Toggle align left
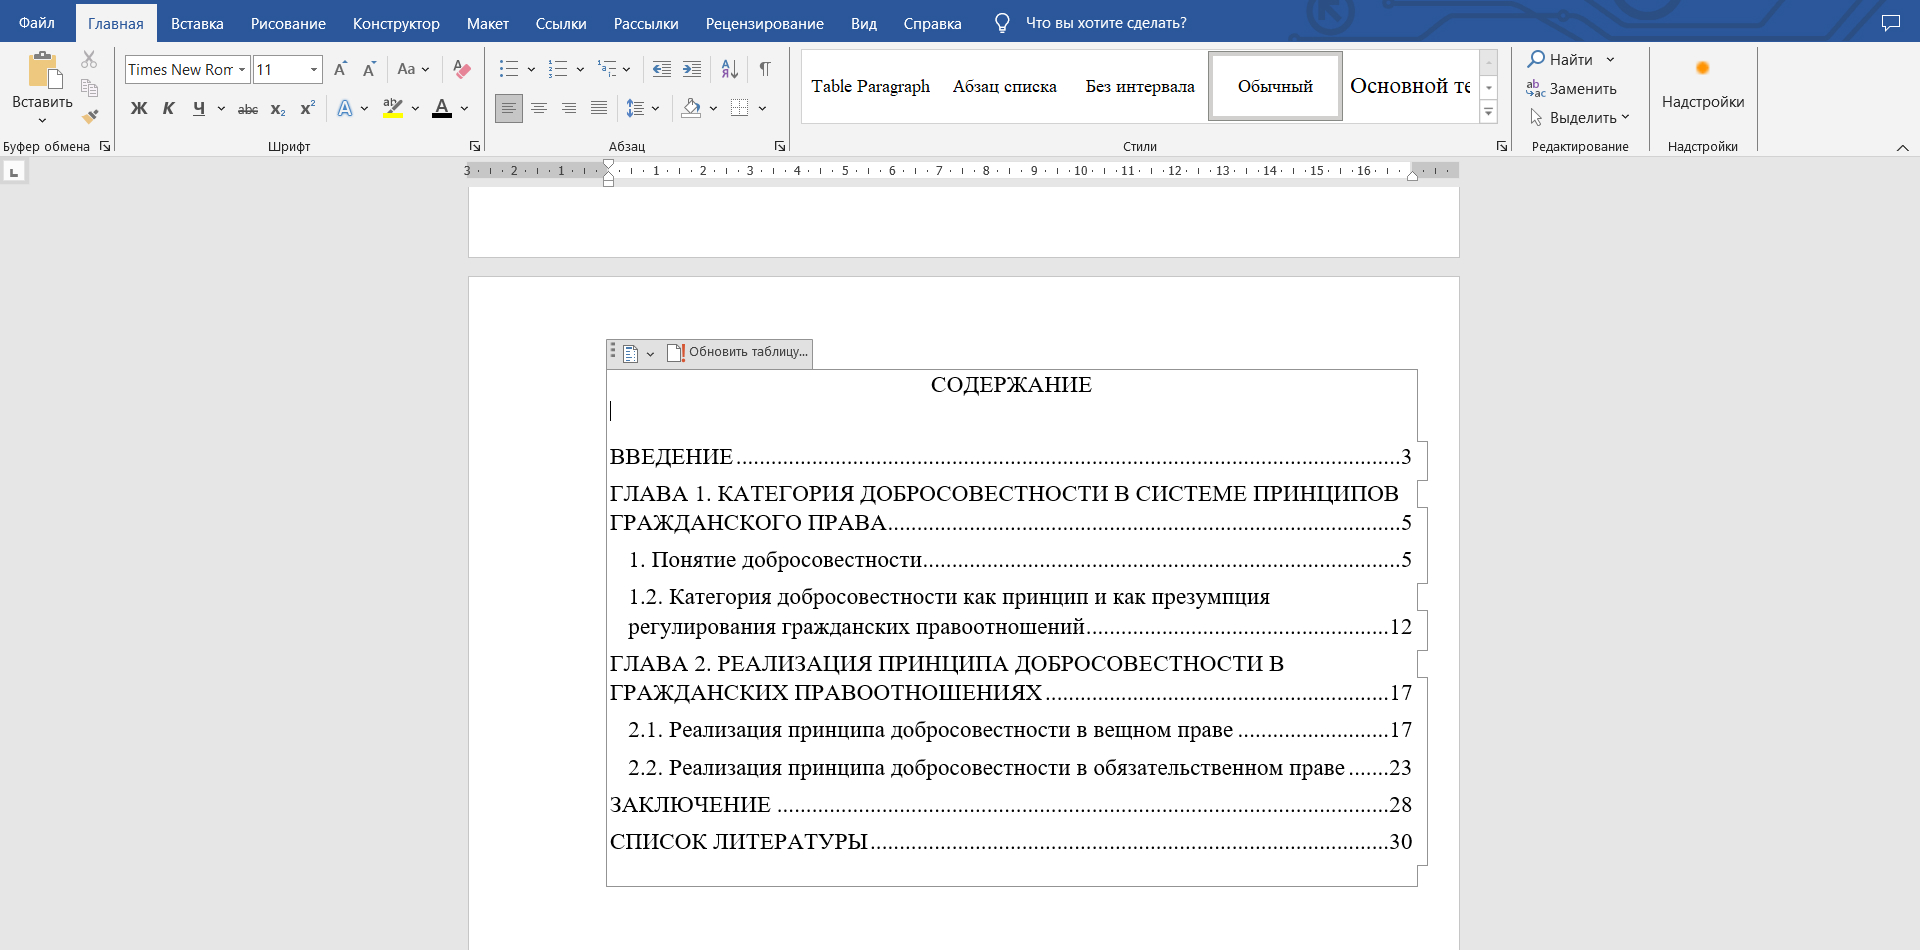 click(x=509, y=108)
